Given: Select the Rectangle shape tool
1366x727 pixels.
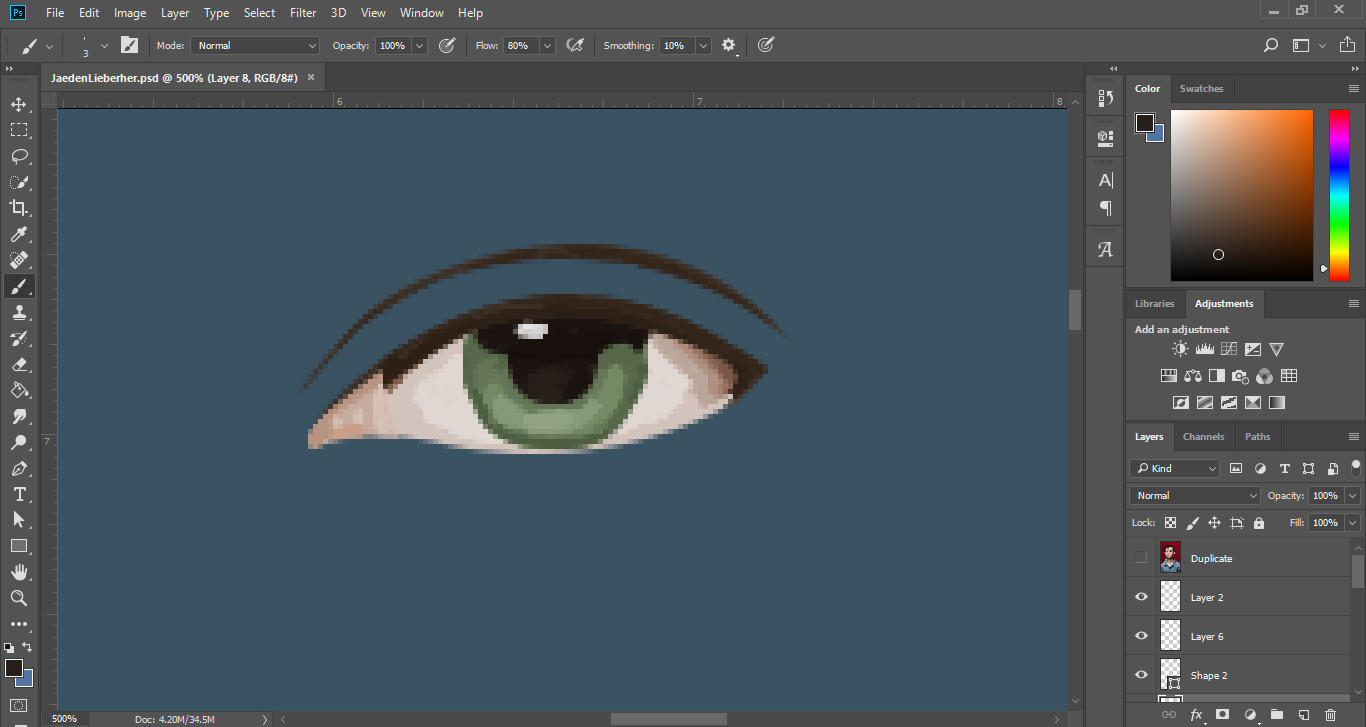Looking at the screenshot, I should click(x=19, y=546).
